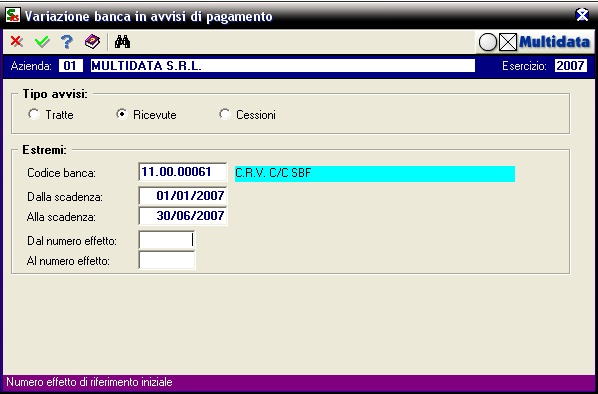598x394 pixels.
Task: Click the Dalla scadenza date field
Action: click(x=183, y=196)
